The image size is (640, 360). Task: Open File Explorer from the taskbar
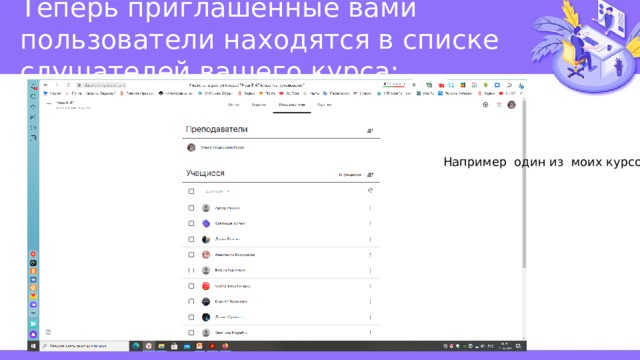pos(162,346)
